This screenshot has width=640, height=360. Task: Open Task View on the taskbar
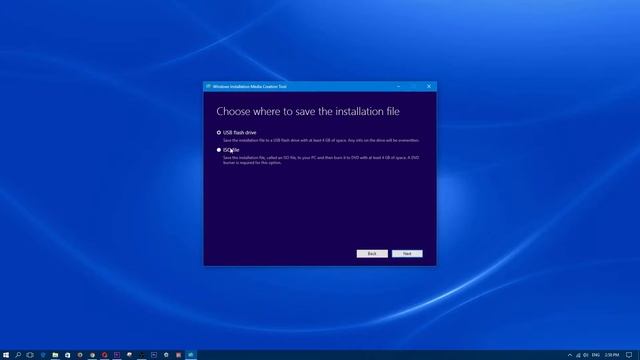(30, 355)
